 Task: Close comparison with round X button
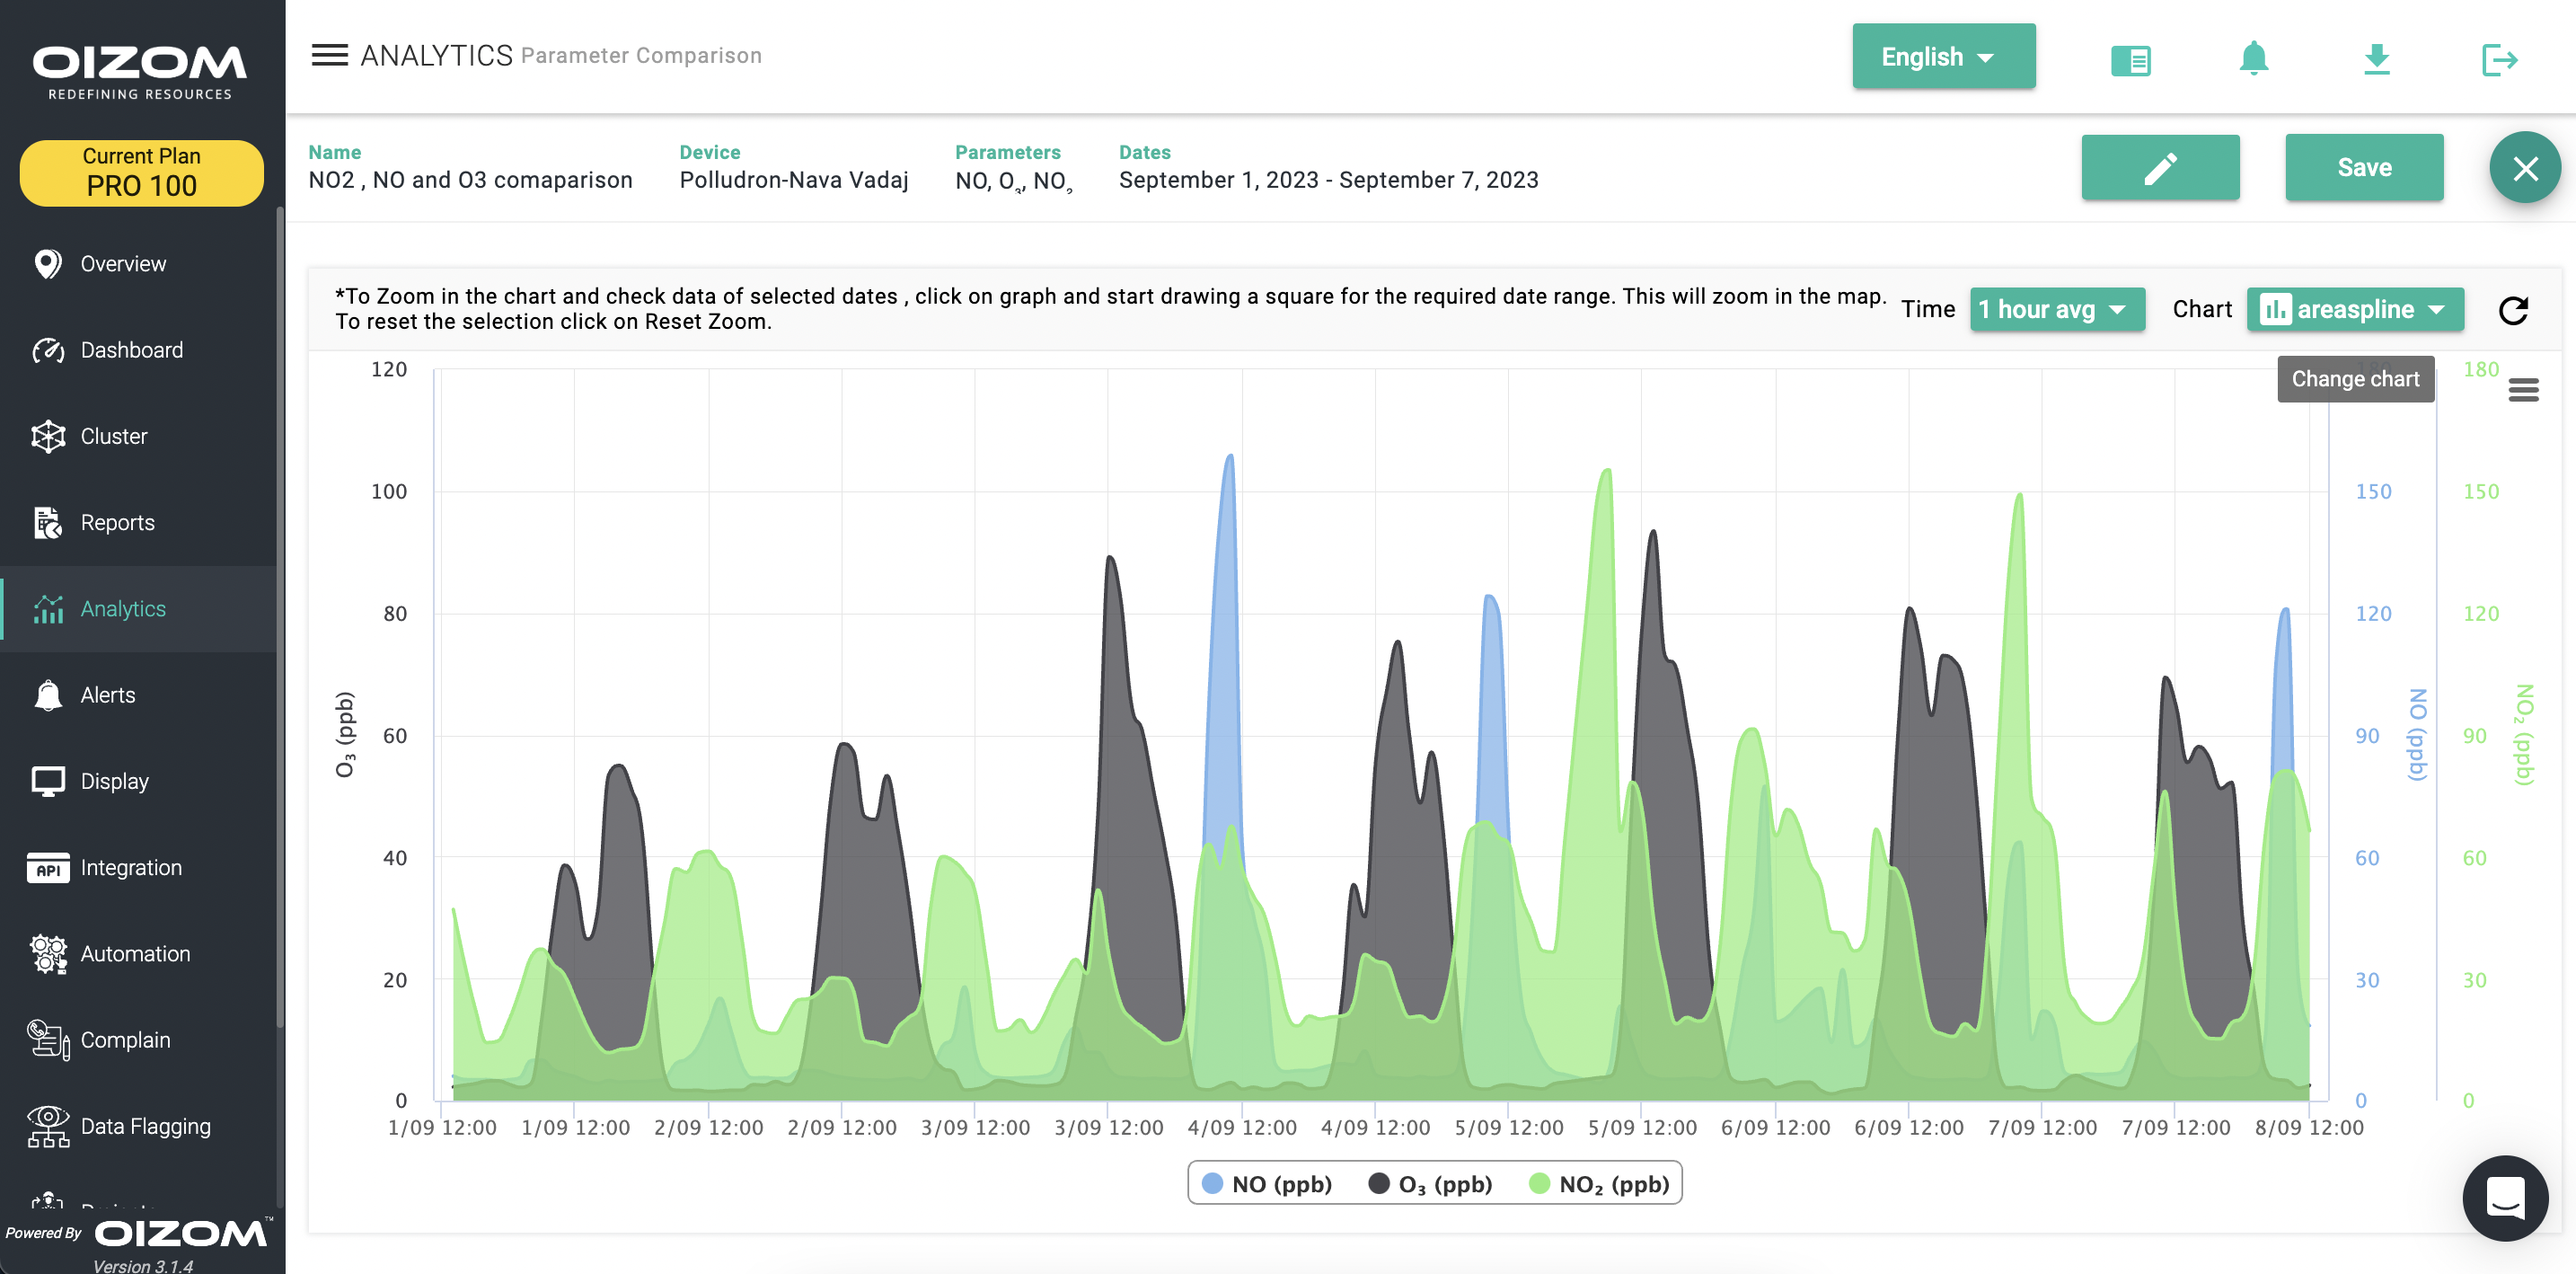click(2525, 168)
